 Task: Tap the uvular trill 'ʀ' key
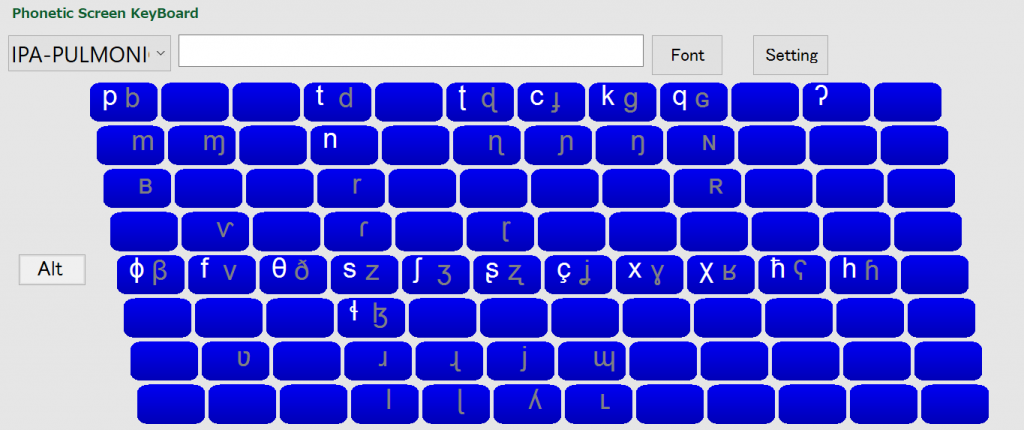click(707, 188)
